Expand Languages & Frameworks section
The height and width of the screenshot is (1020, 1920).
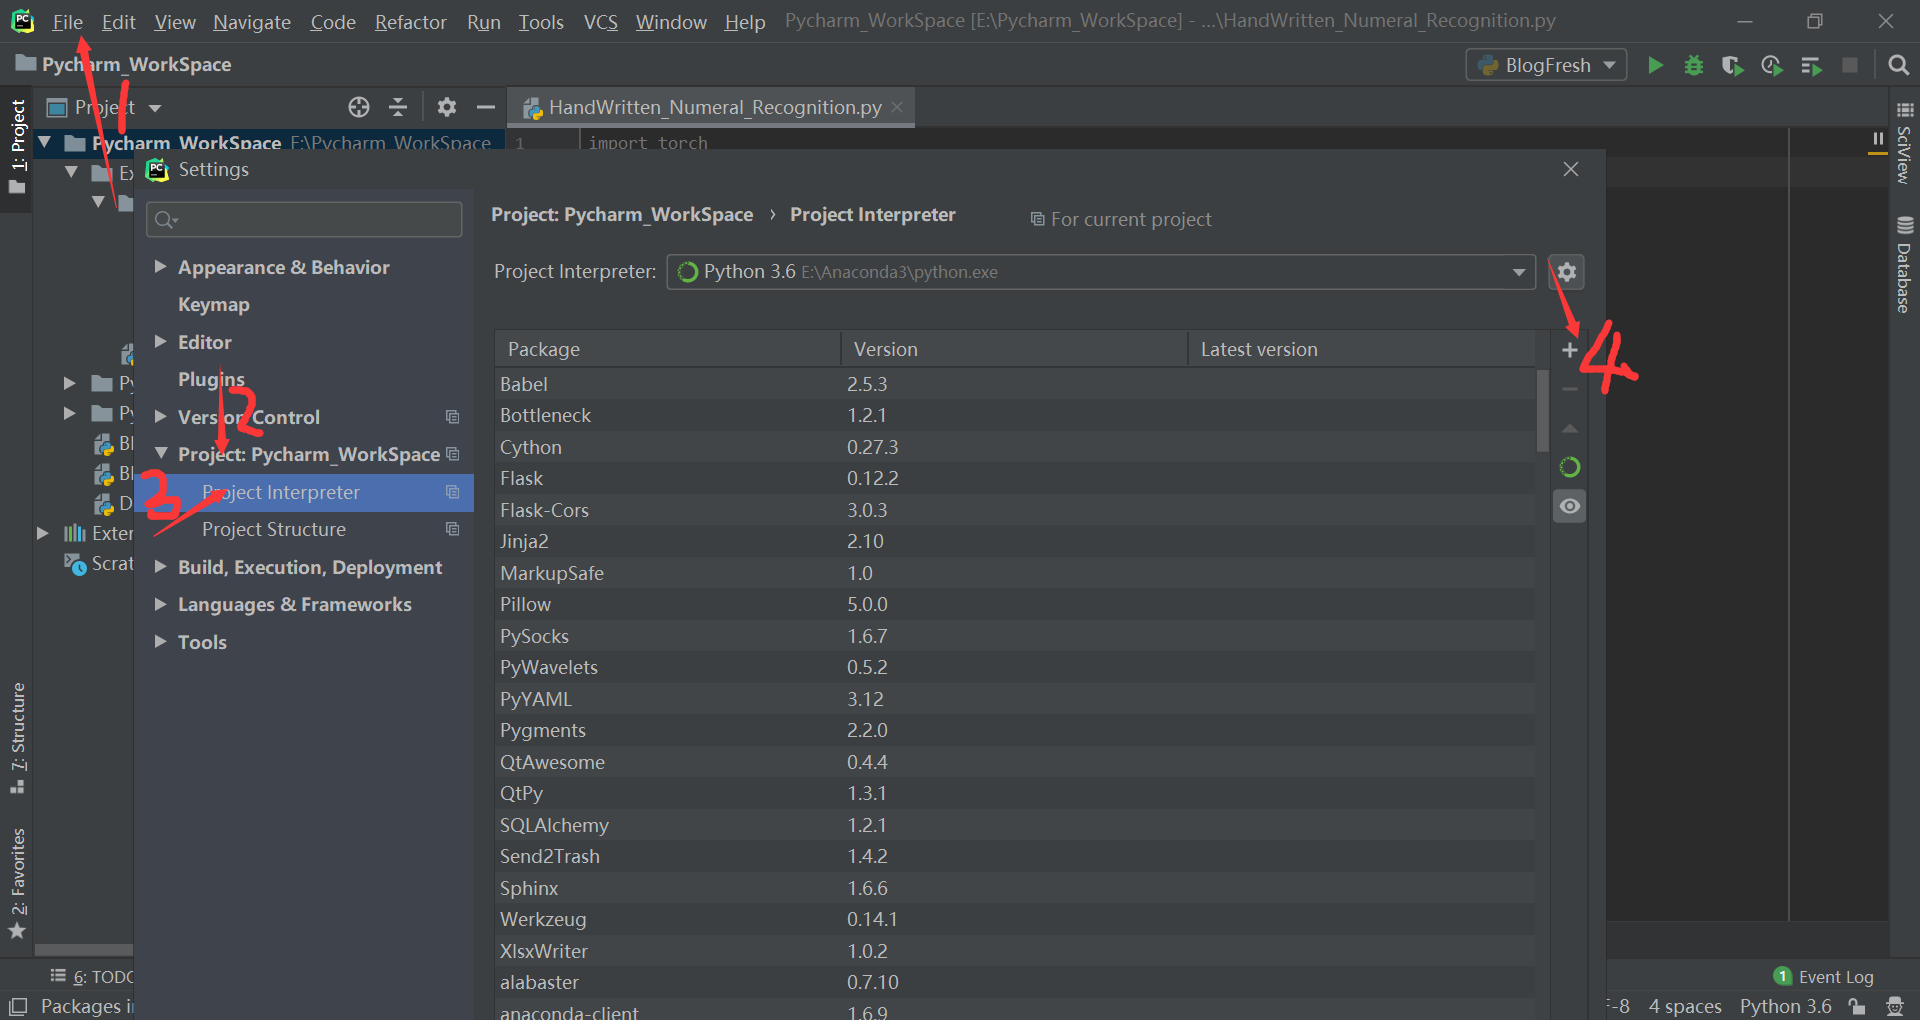160,604
